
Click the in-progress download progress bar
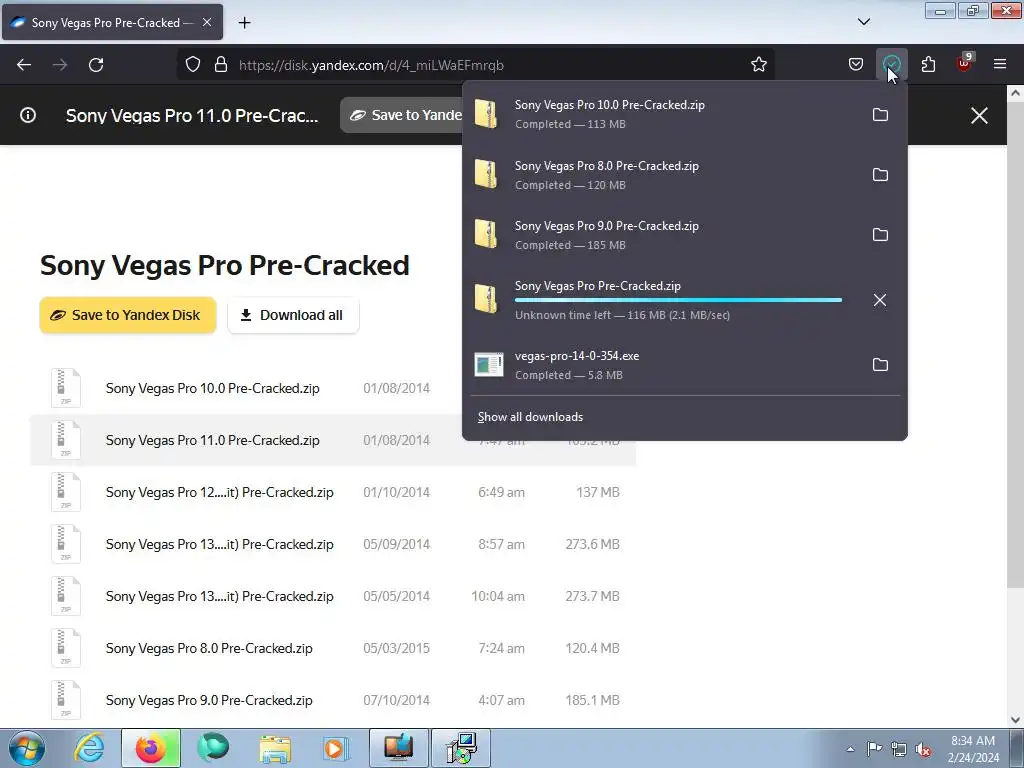[679, 300]
